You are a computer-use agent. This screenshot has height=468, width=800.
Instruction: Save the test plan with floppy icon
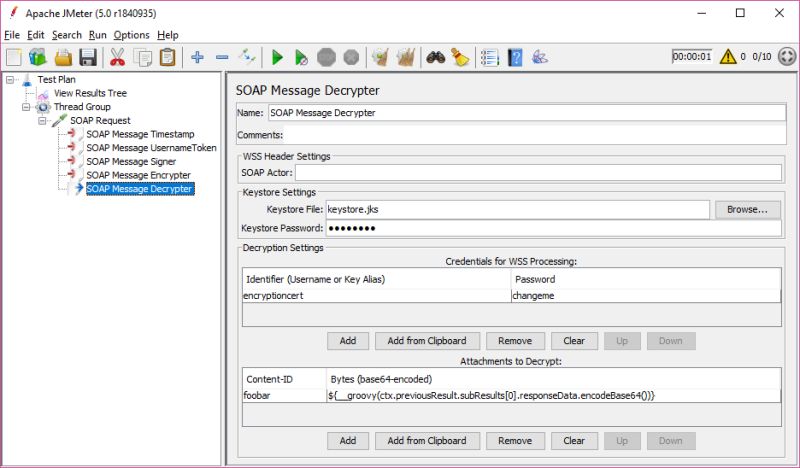tap(88, 57)
